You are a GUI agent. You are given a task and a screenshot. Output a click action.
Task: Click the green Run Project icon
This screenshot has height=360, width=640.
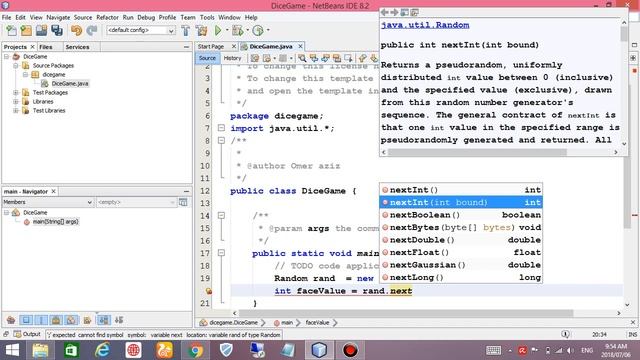click(218, 30)
